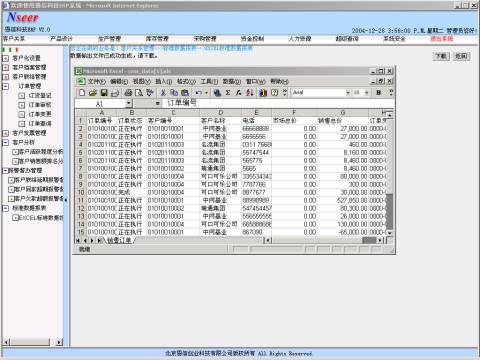The height and width of the screenshot is (360, 480).
Task: Click the 下载 download button
Action: click(x=441, y=56)
